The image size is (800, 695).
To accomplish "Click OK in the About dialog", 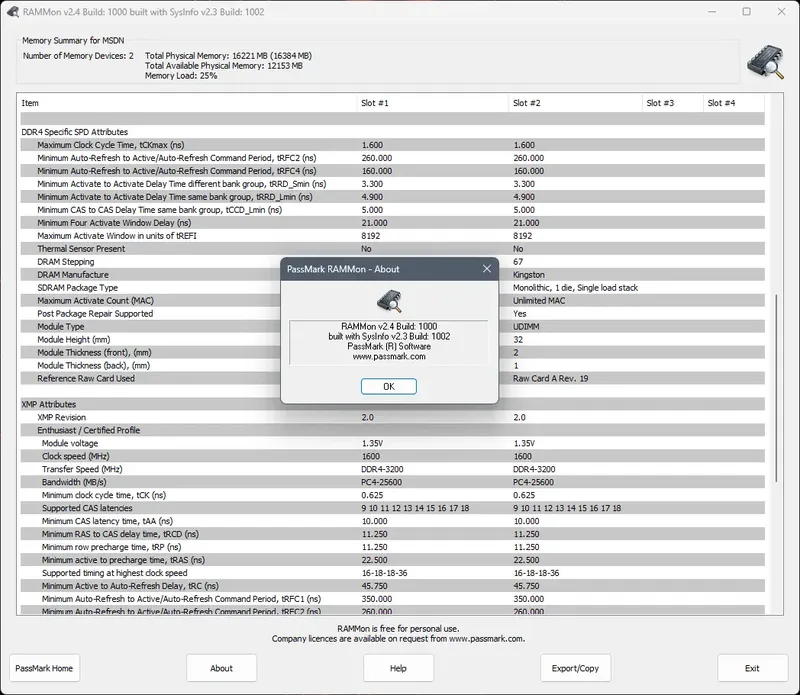I will coord(388,386).
